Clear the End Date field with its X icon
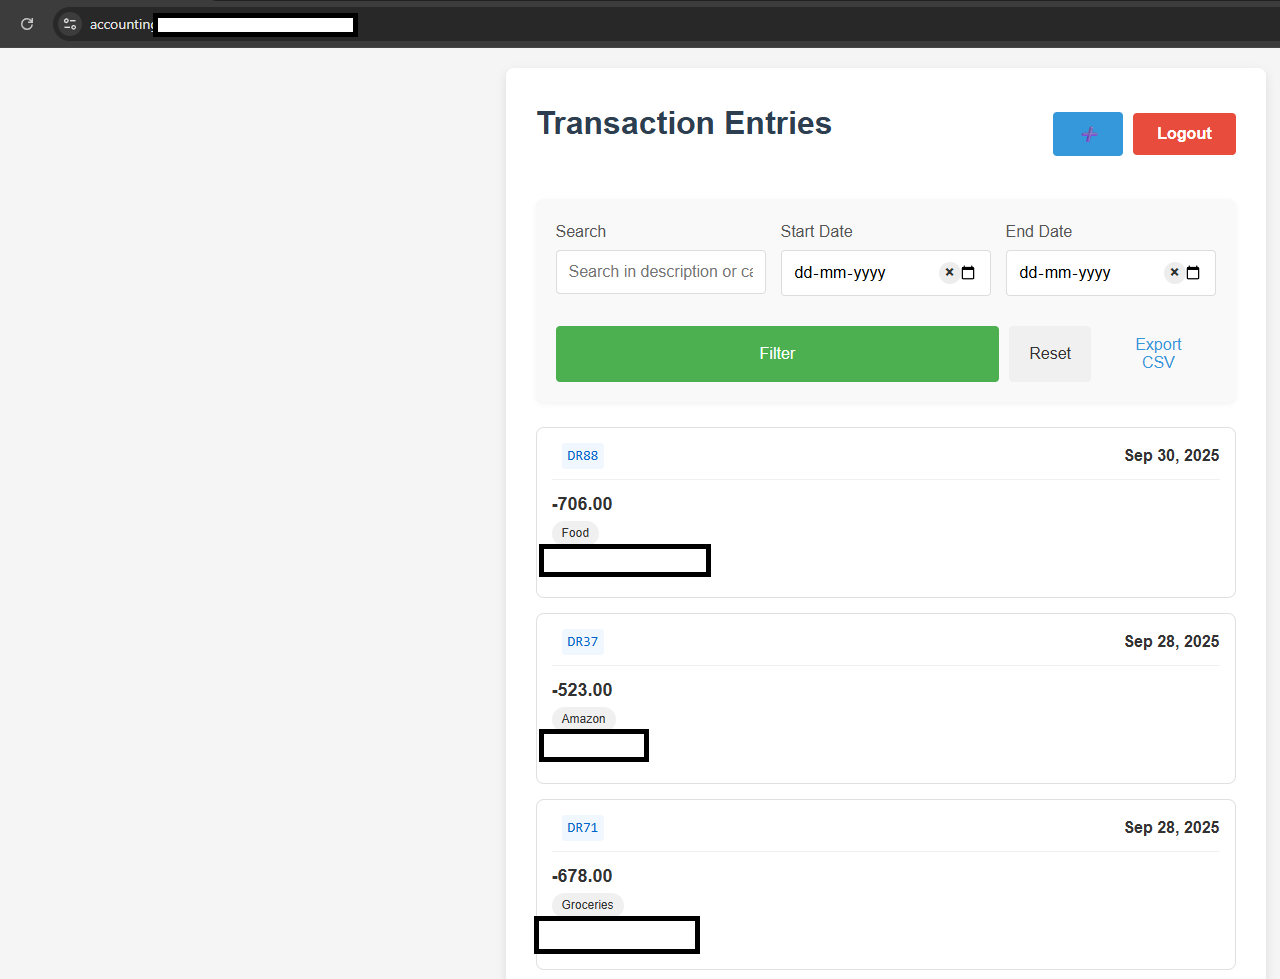Image resolution: width=1280 pixels, height=979 pixels. [x=1174, y=272]
